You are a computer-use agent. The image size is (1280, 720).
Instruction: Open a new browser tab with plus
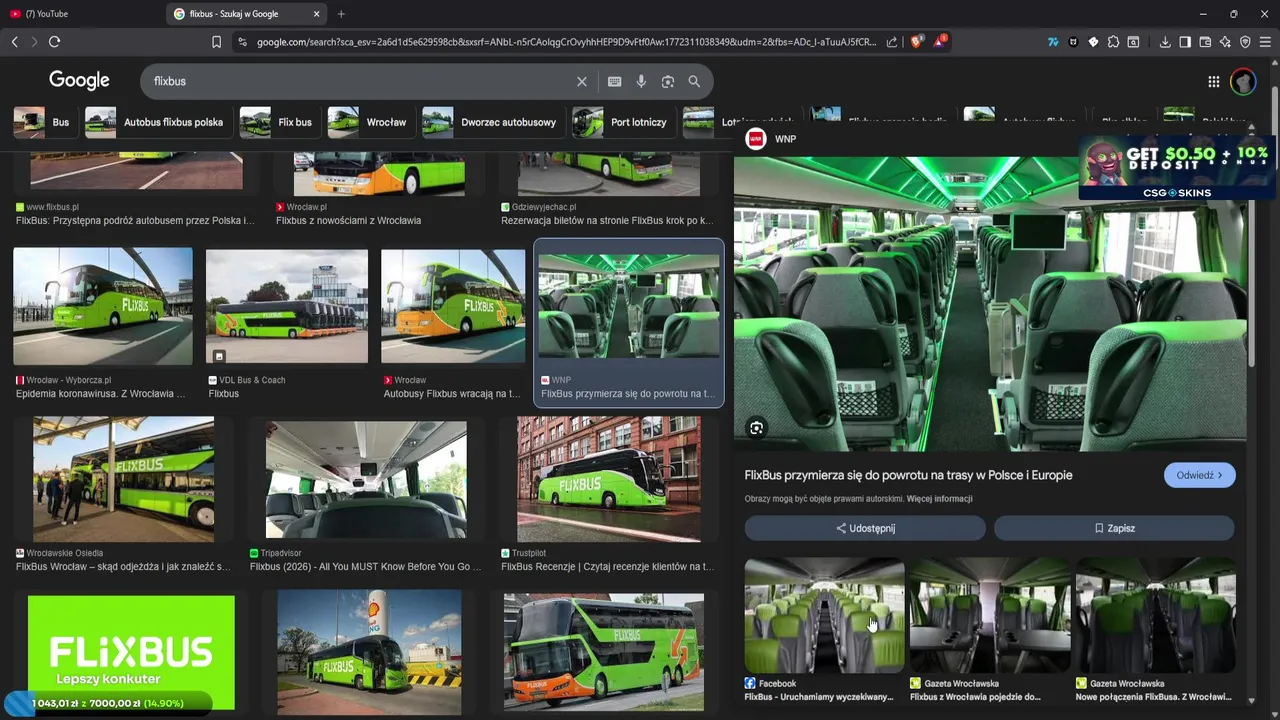coord(341,14)
